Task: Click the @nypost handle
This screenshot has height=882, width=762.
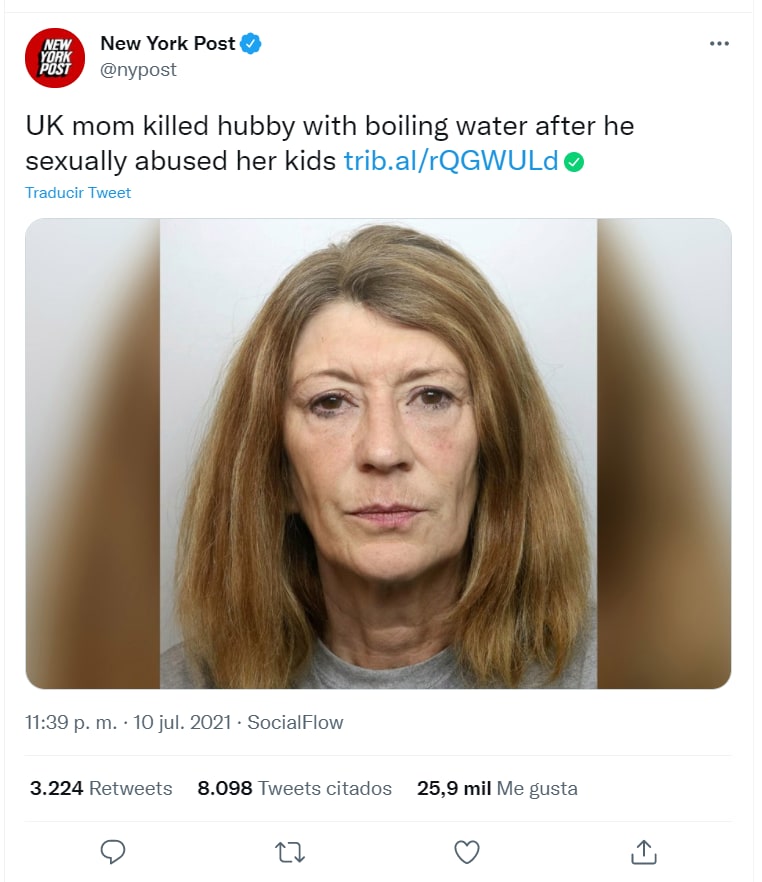Action: click(138, 69)
